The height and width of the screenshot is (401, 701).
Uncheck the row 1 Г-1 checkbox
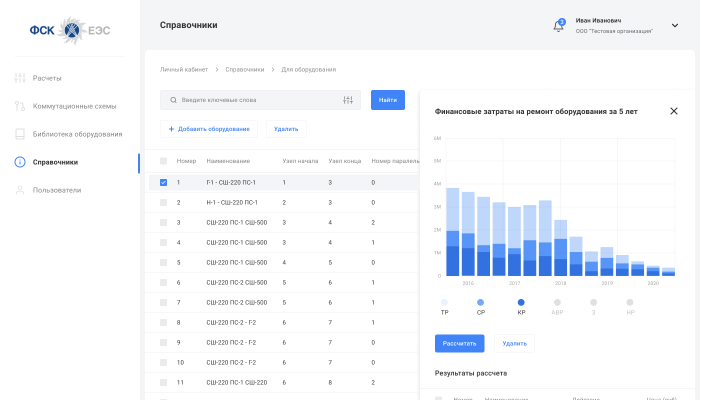tap(164, 182)
